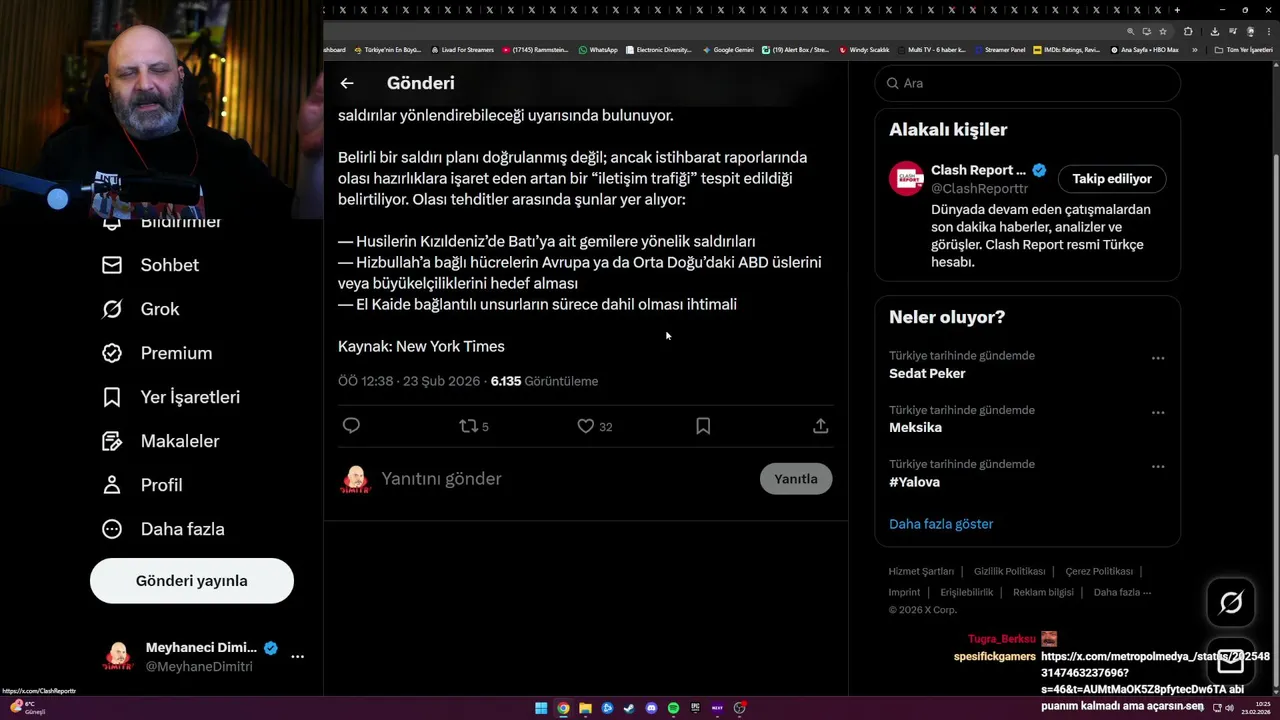Open Windy: Sıcaklık bookmark
1280x720 pixels.
[864, 49]
